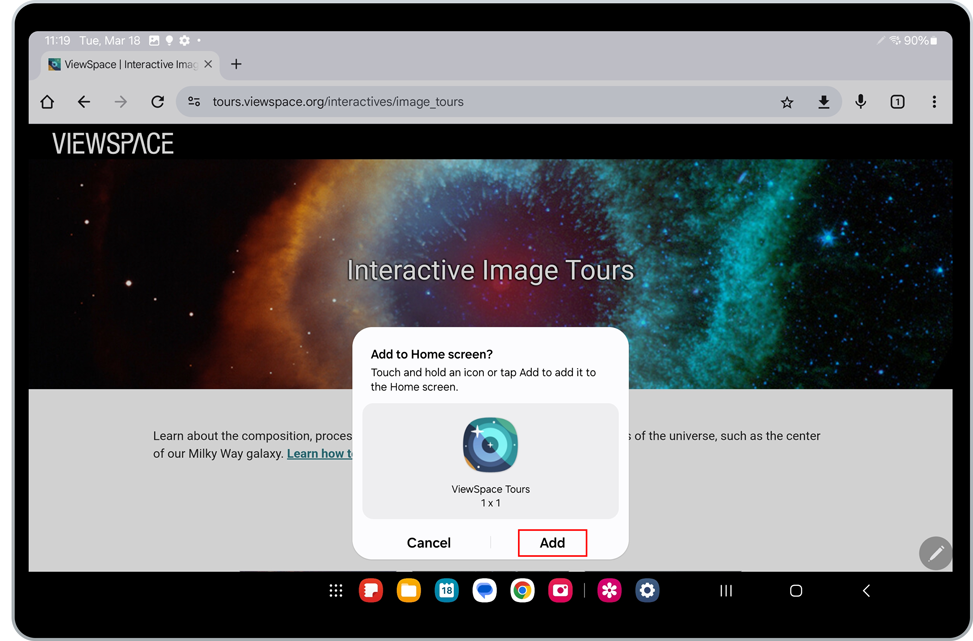Open Chrome's three-dot menu
This screenshot has height=641, width=973.
[x=934, y=102]
